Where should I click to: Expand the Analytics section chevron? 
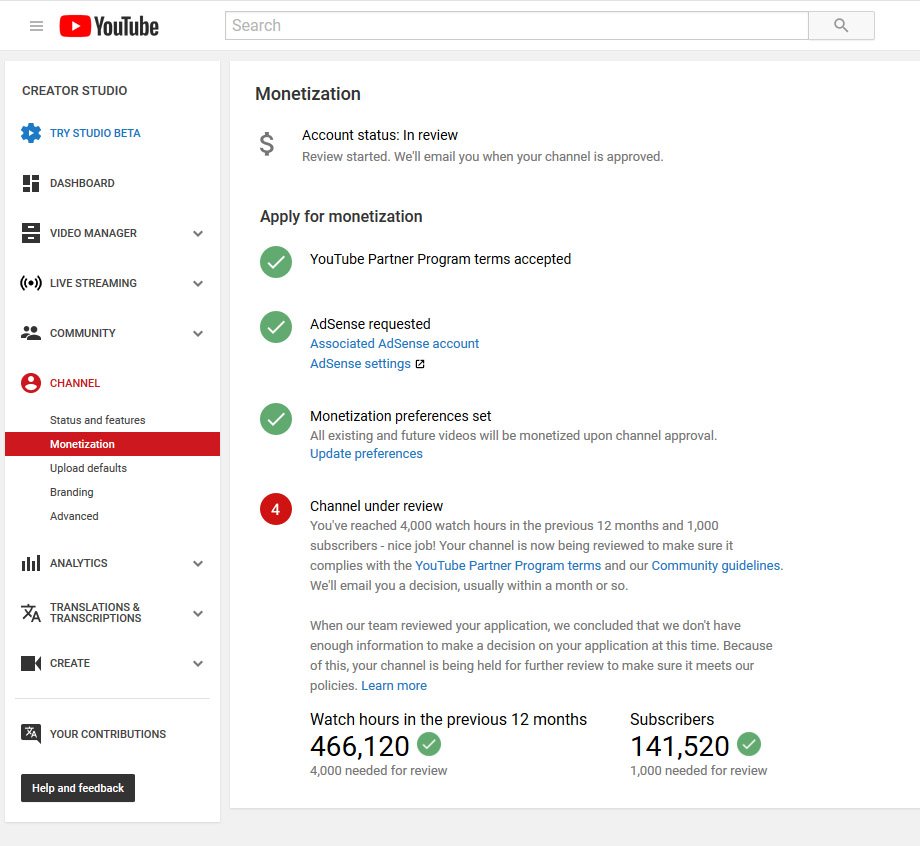coord(198,563)
